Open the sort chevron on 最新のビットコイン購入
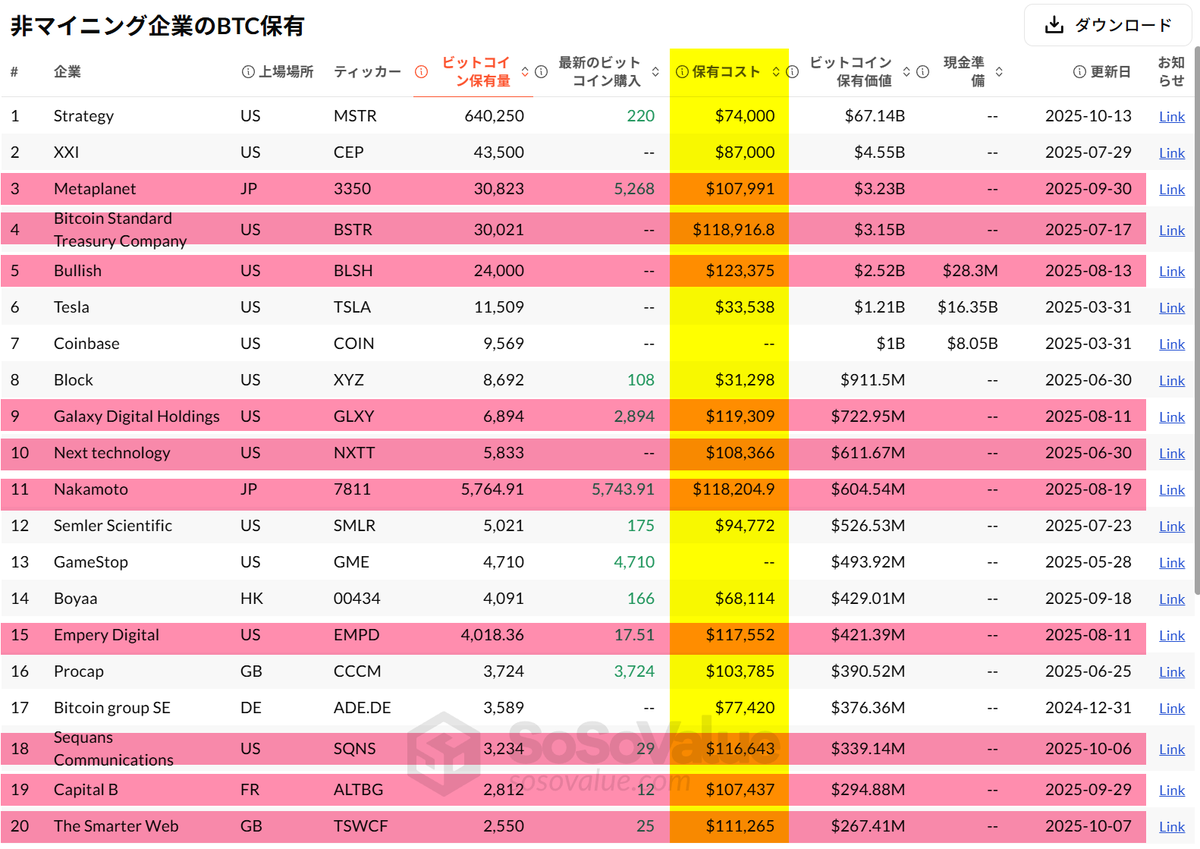This screenshot has height=849, width=1200. 655,72
